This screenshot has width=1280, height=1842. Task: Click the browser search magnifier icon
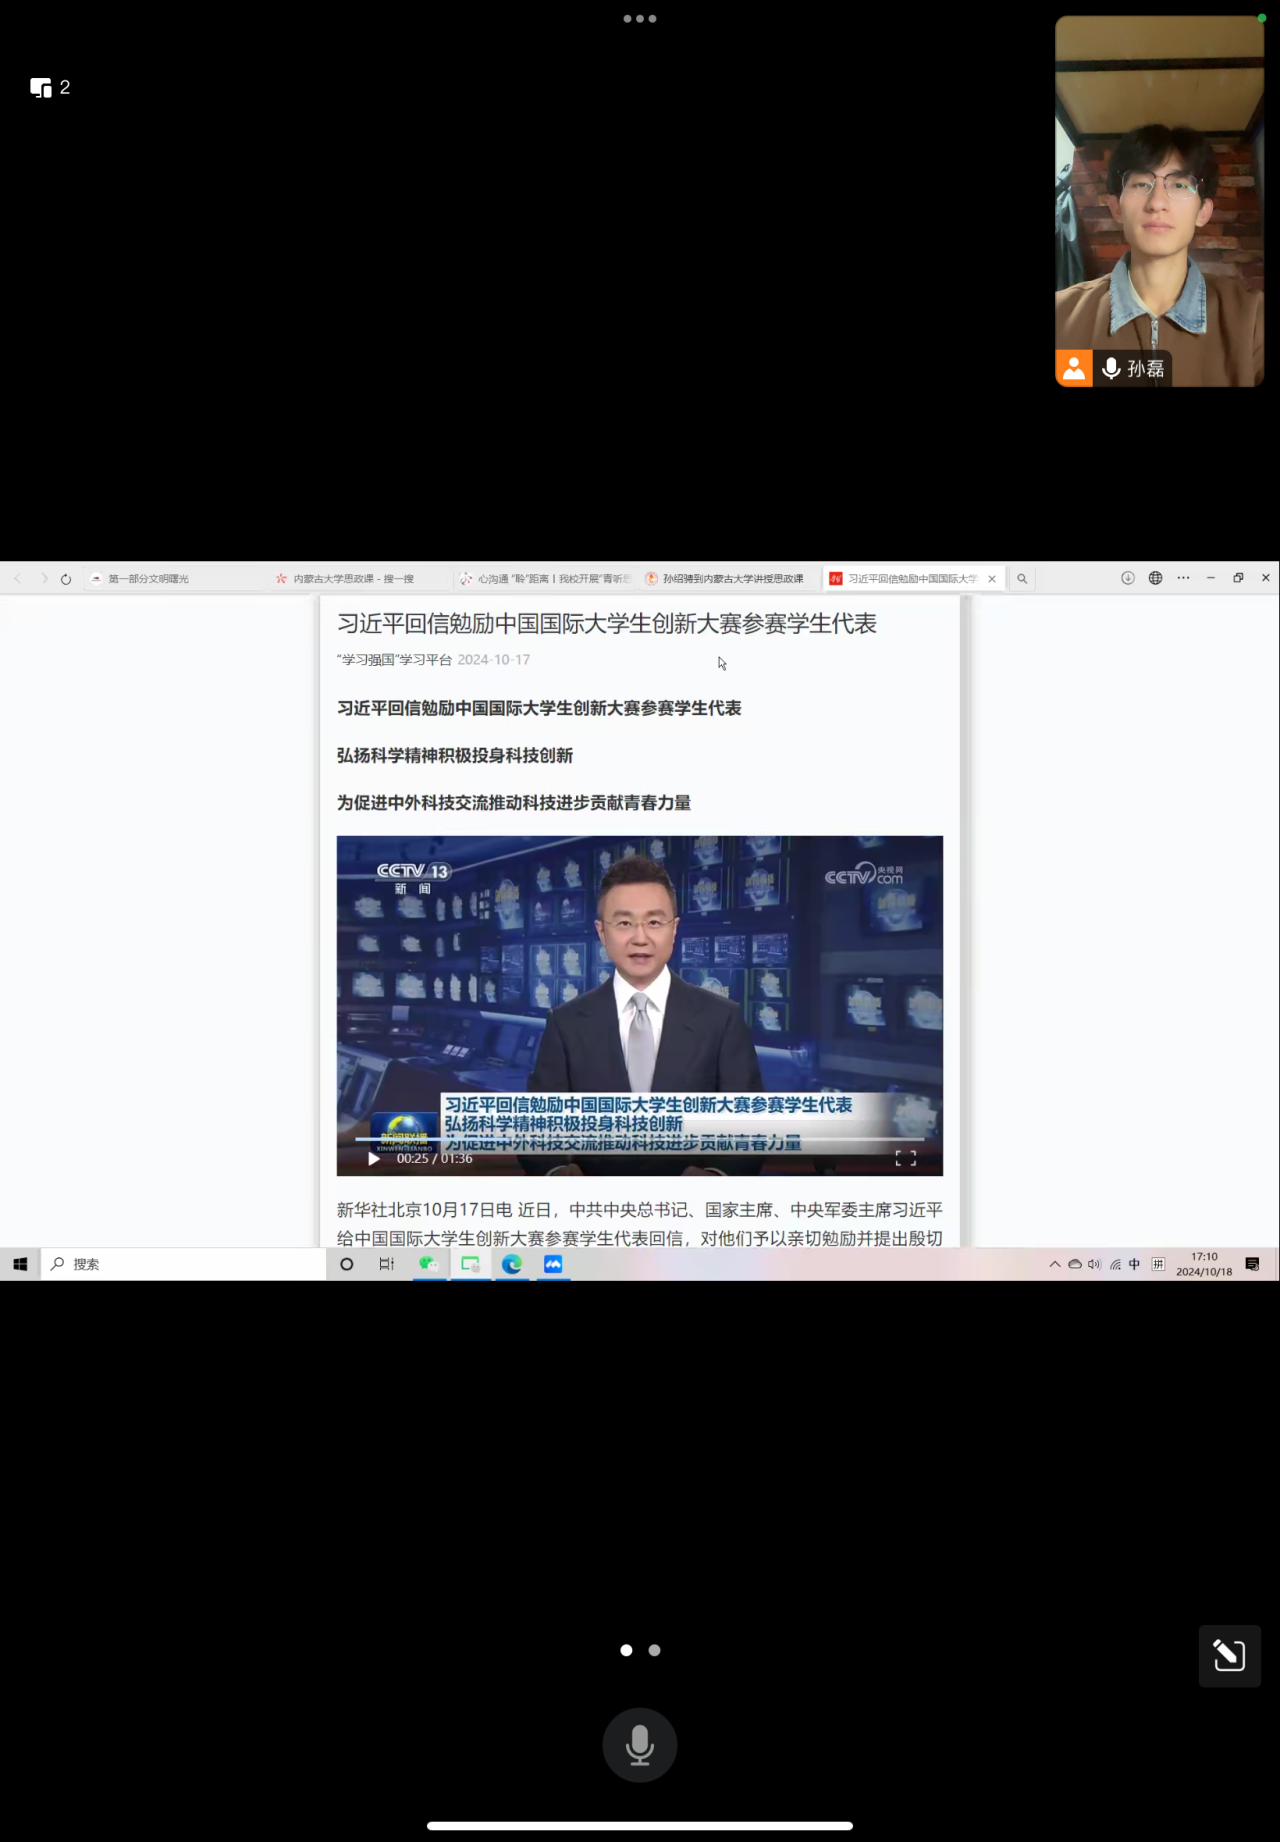coord(1022,579)
